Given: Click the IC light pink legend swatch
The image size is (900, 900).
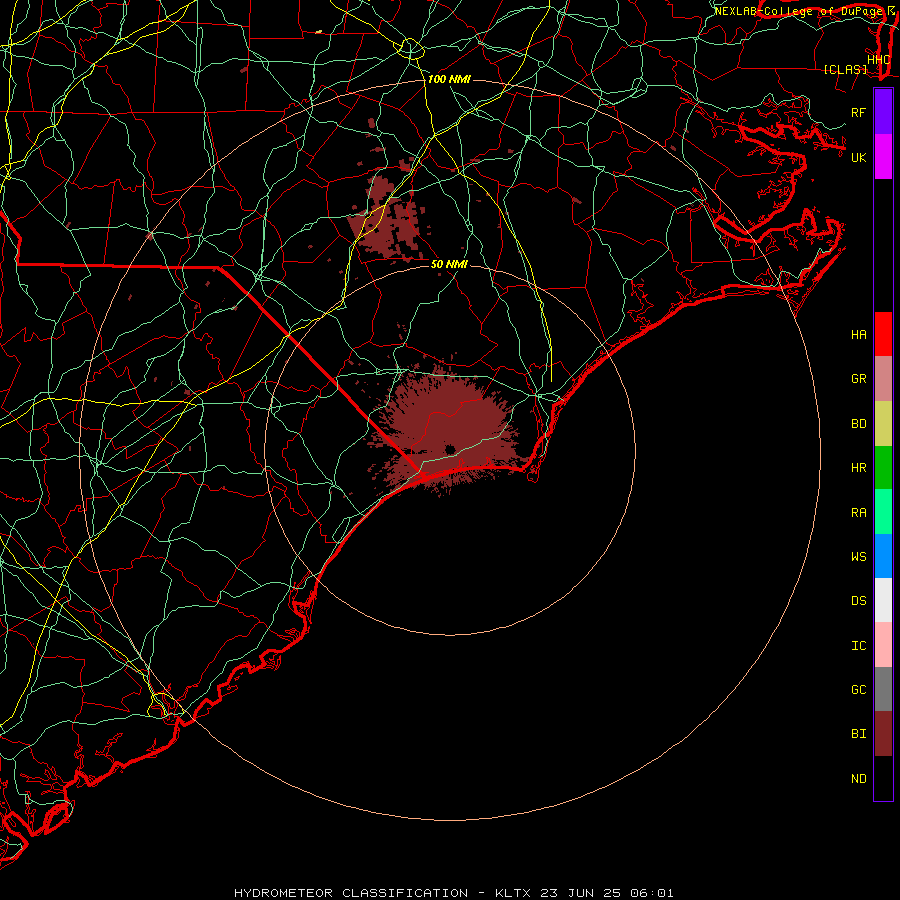Looking at the screenshot, I should pos(883,645).
